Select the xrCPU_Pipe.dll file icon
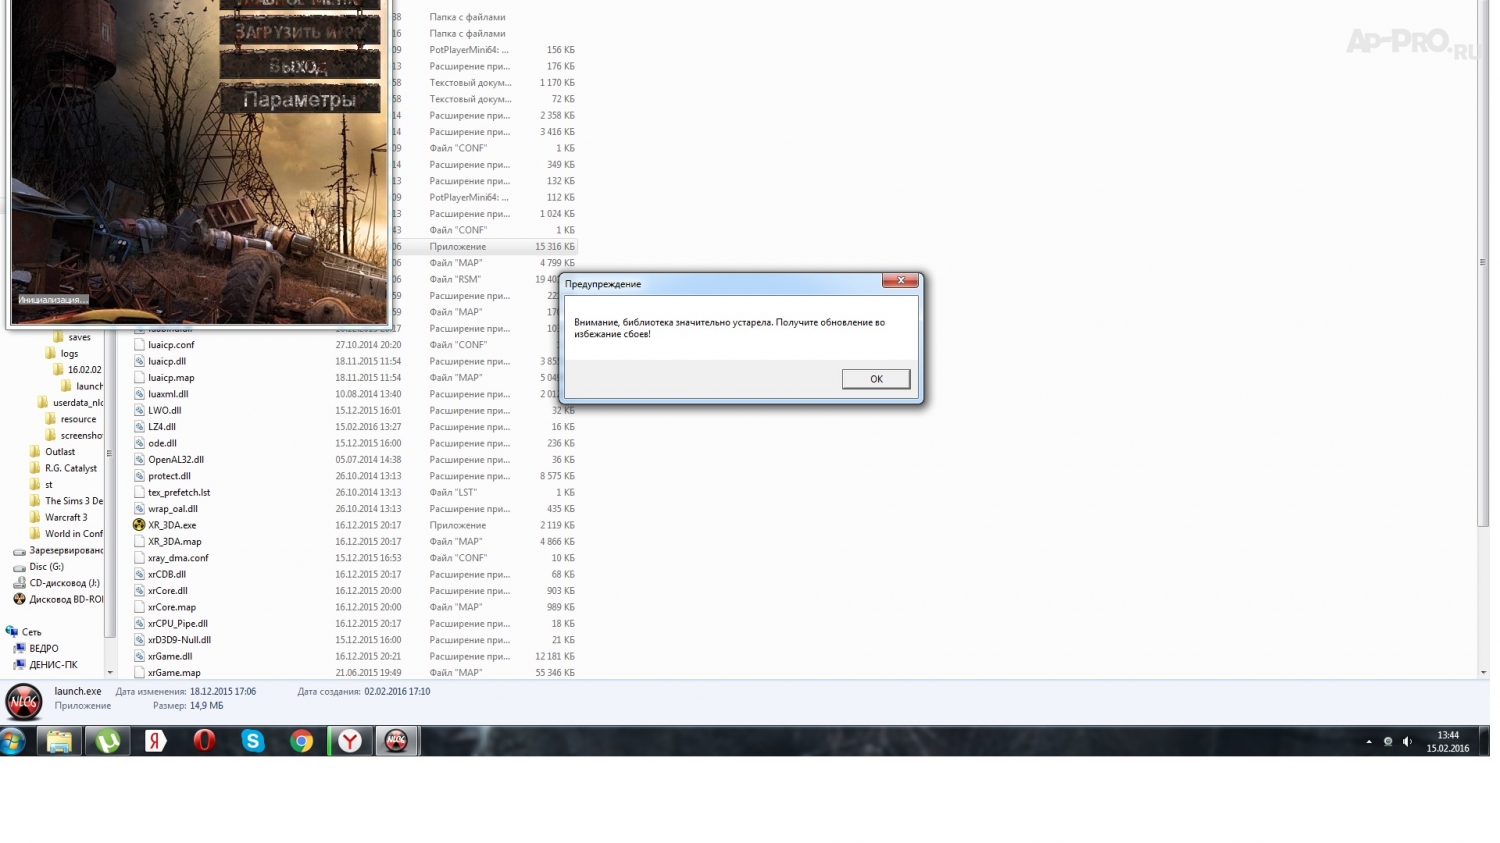1500x843 pixels. click(x=140, y=623)
